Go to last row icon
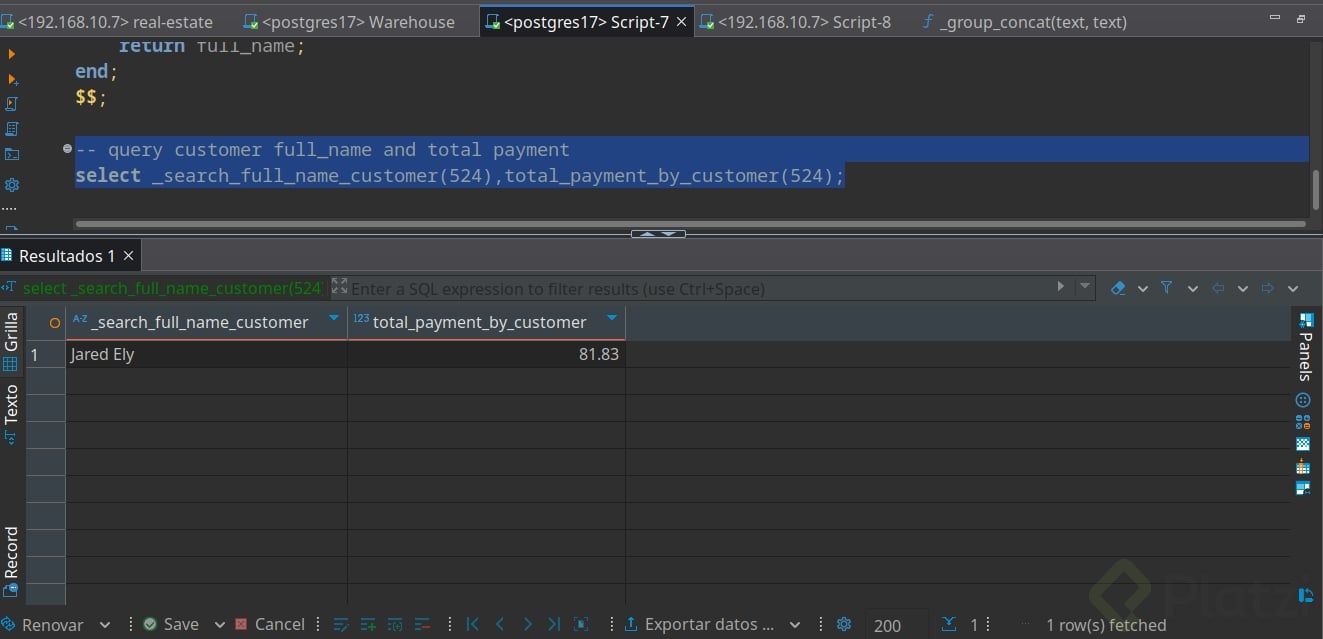Image resolution: width=1323 pixels, height=639 pixels. (554, 624)
